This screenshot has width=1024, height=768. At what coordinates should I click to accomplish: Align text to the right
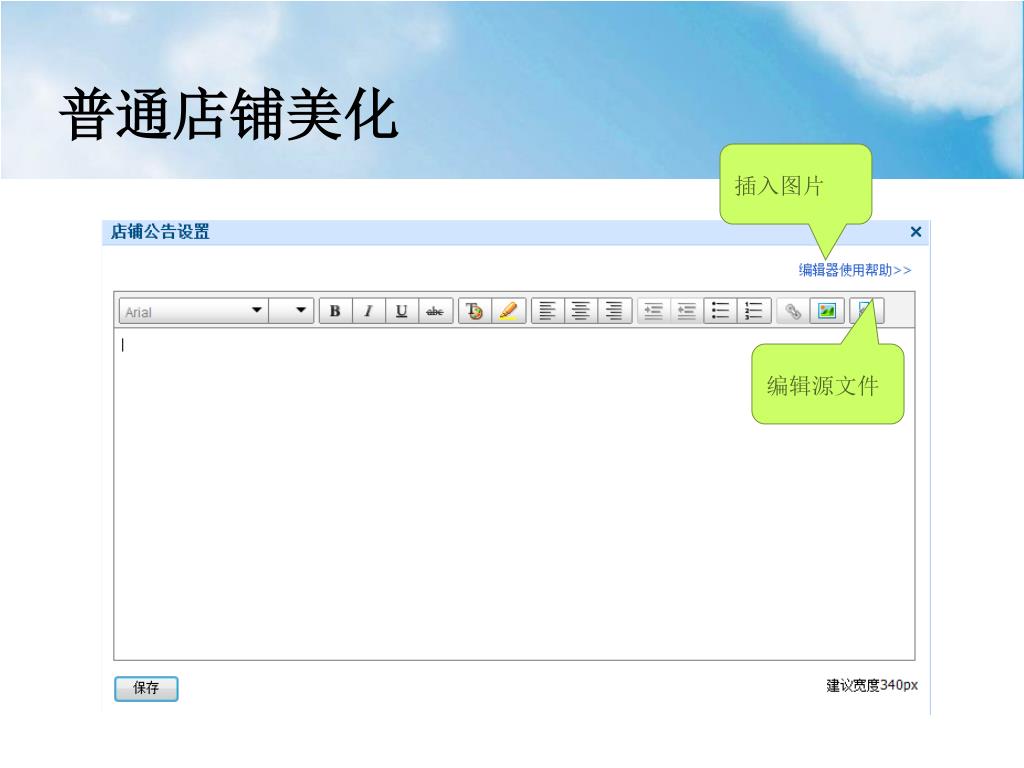615,312
